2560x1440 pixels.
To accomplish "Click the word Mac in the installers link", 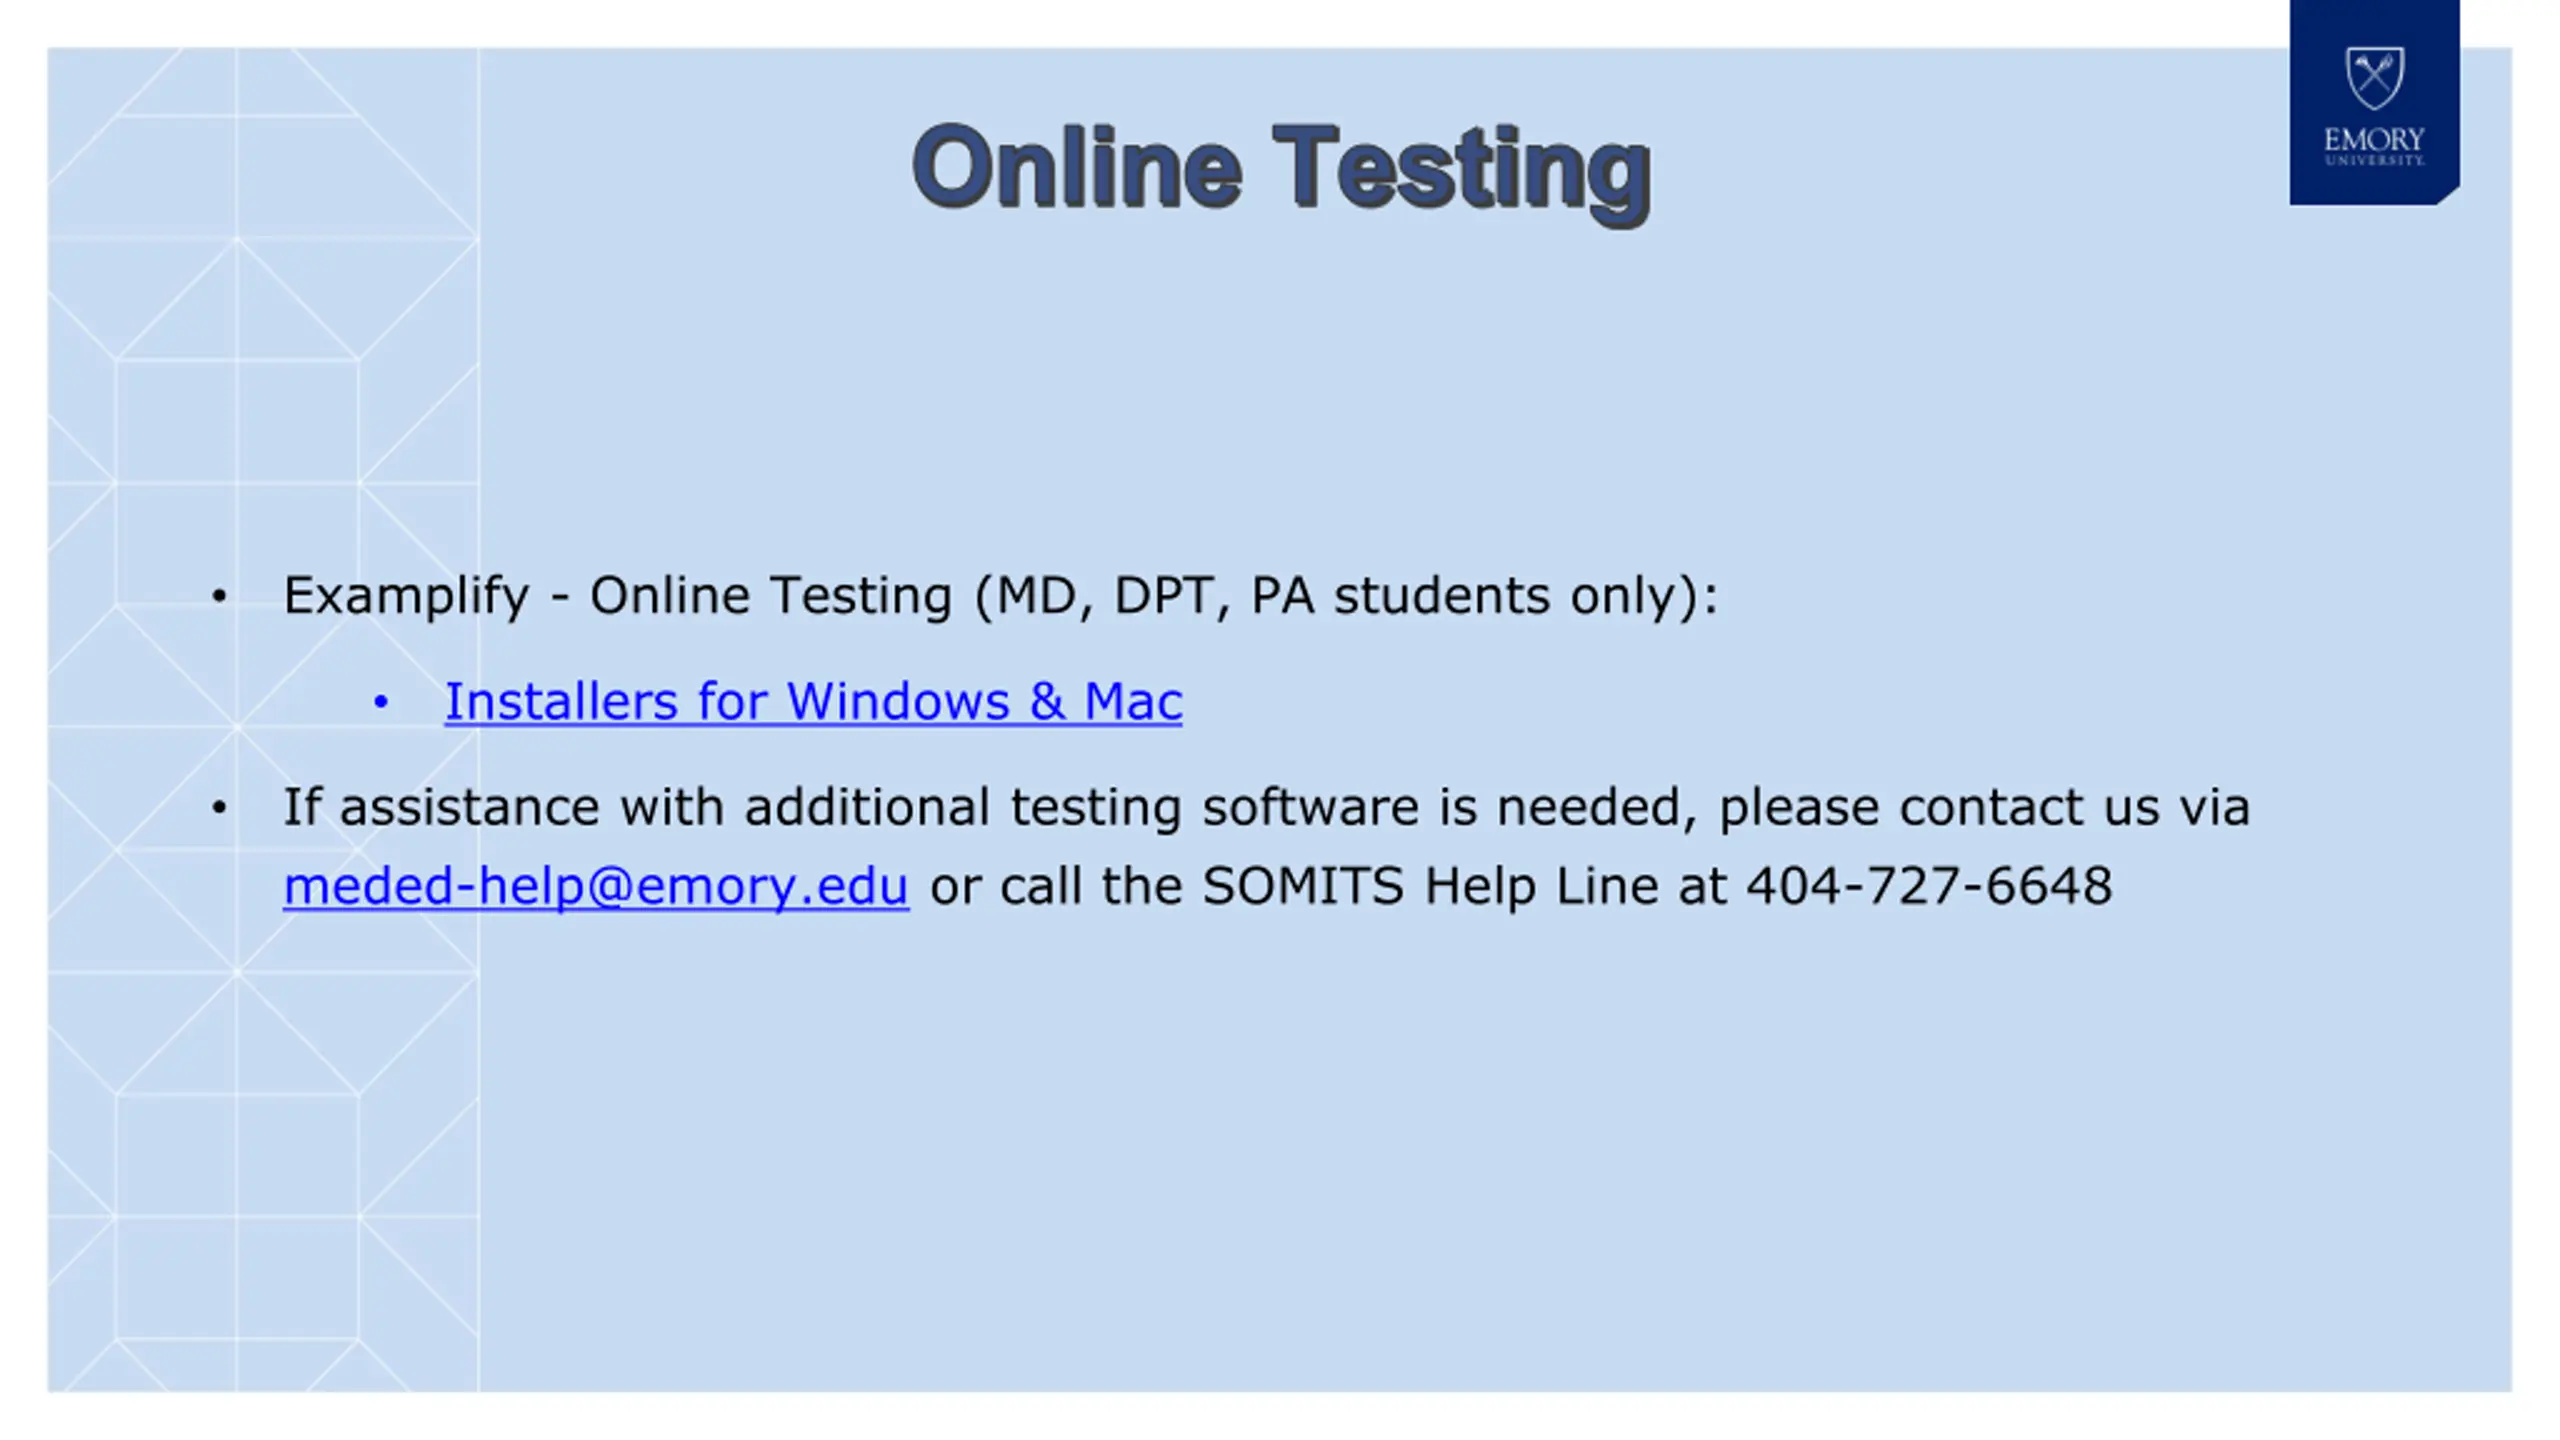I will [1133, 701].
